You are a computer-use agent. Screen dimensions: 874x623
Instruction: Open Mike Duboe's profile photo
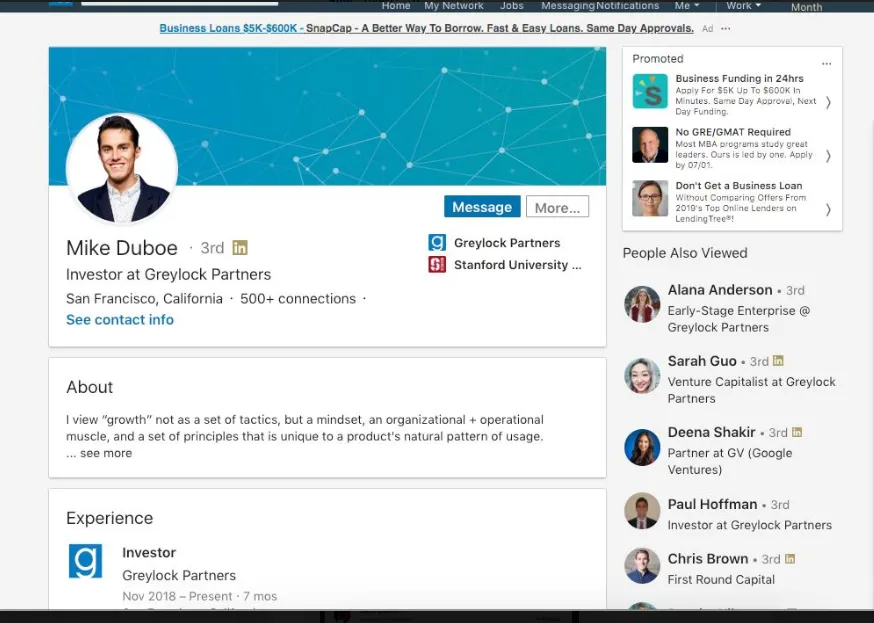tap(122, 169)
